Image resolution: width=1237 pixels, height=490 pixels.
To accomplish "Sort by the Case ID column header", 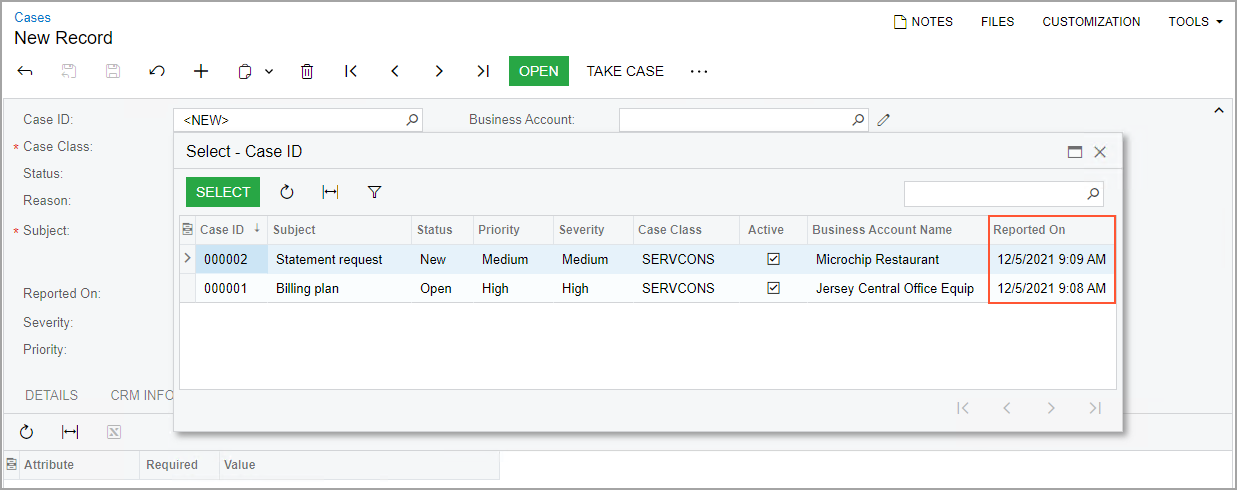I will coord(222,230).
